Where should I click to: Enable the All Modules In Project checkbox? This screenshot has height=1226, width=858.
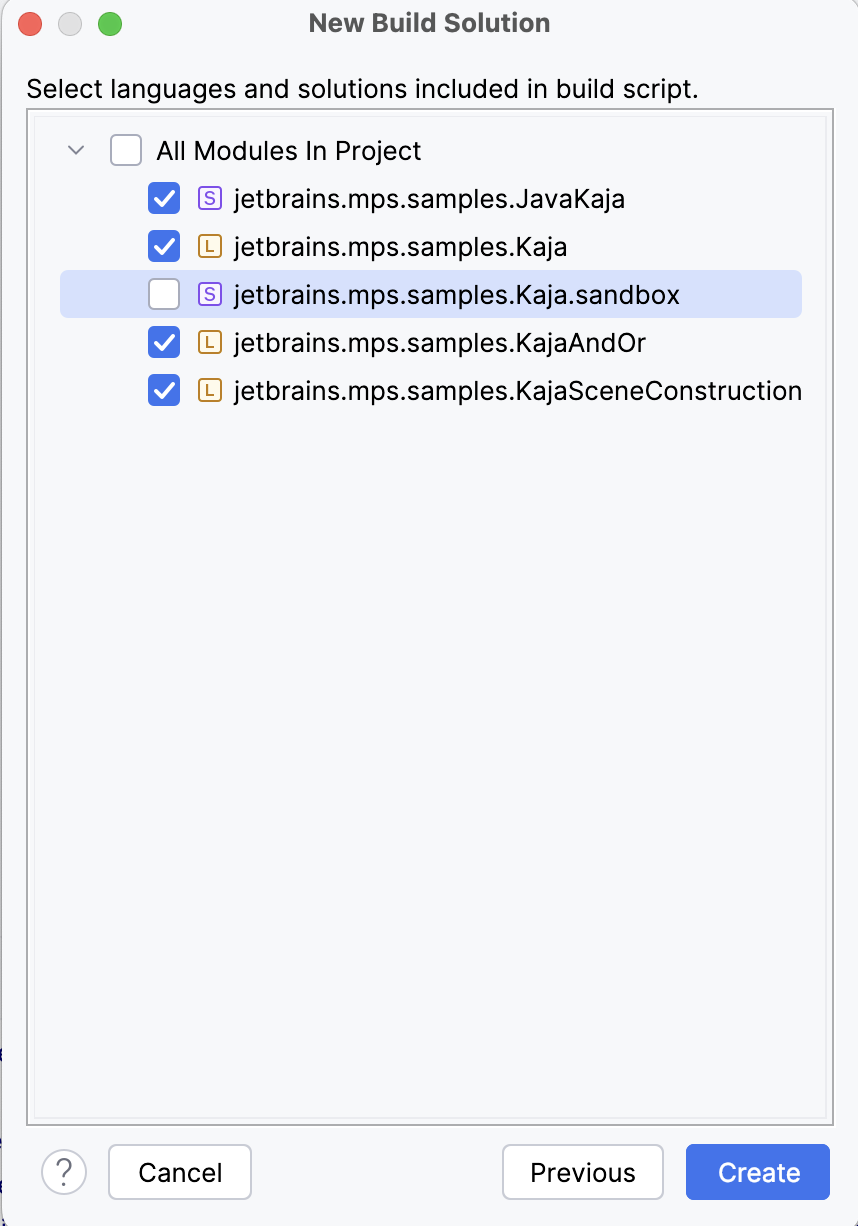coord(125,150)
